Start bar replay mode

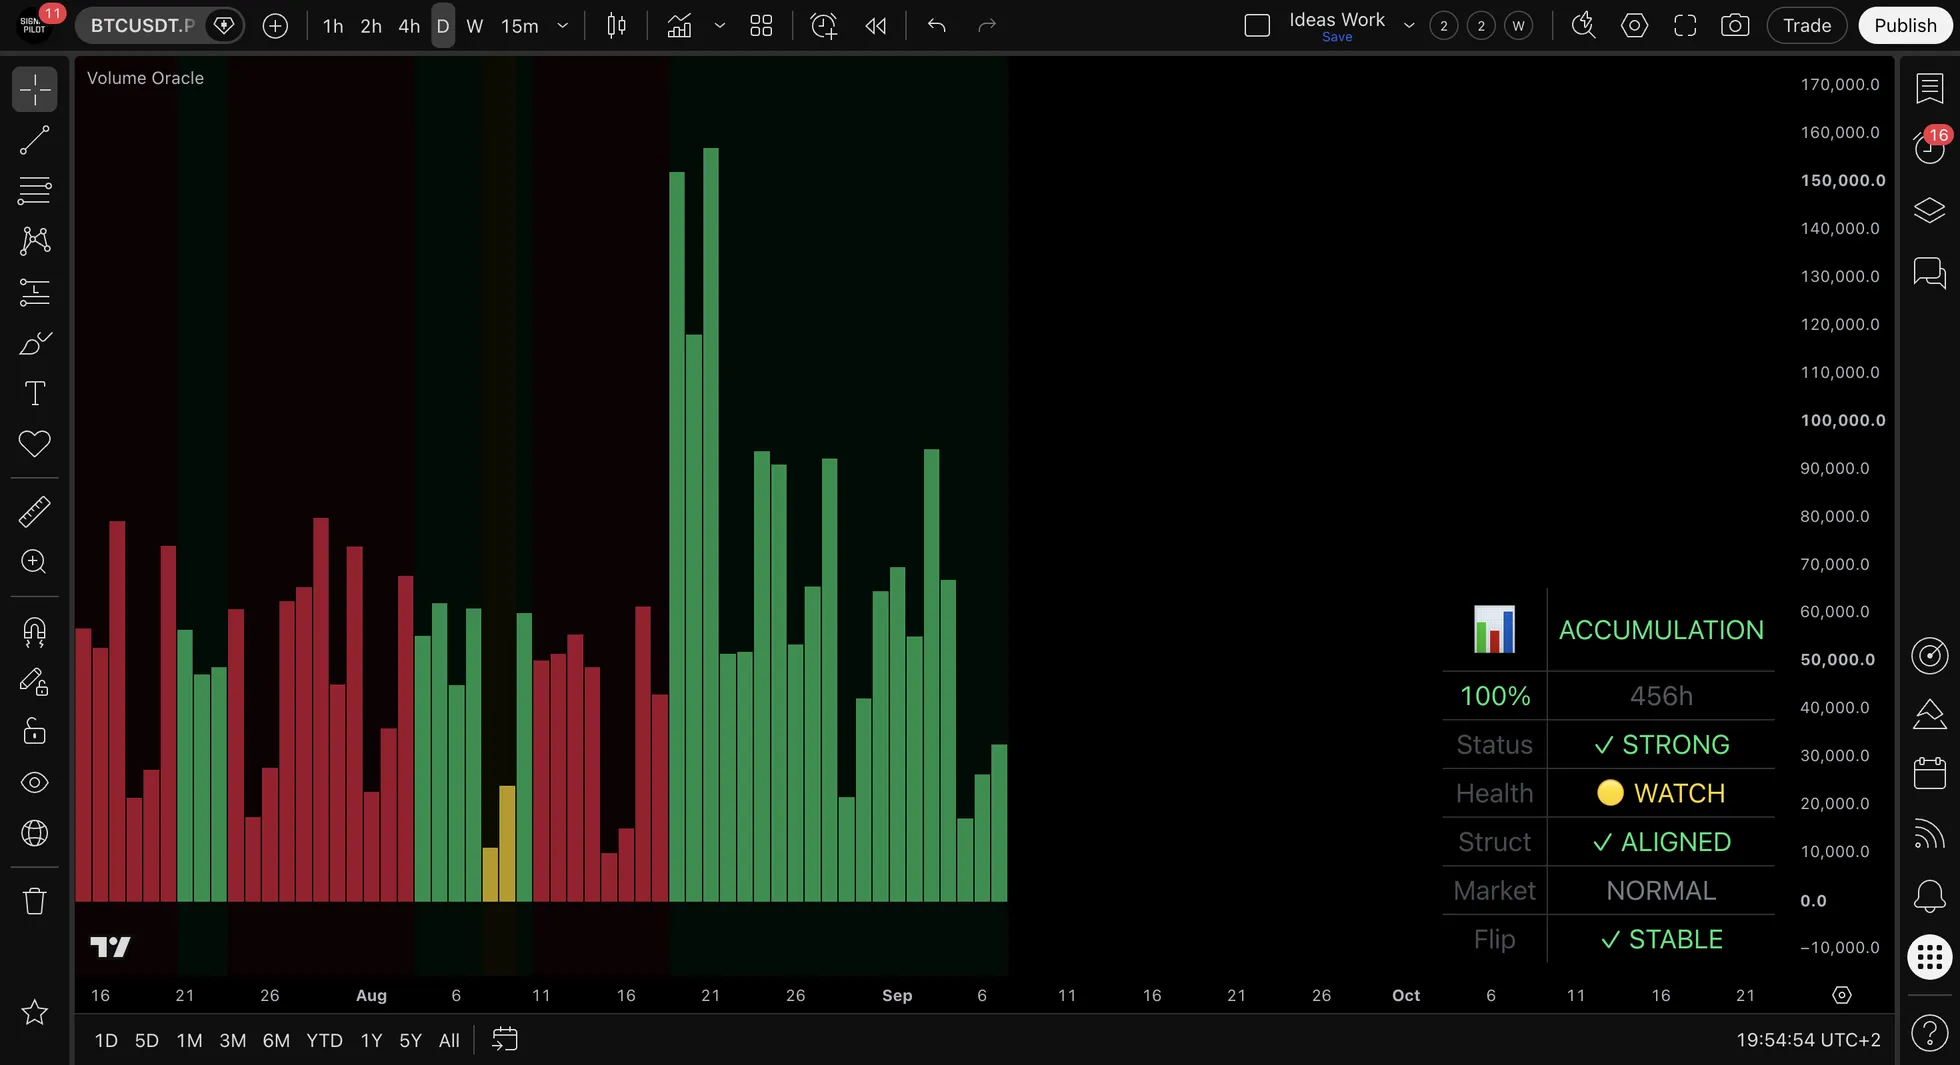point(876,26)
